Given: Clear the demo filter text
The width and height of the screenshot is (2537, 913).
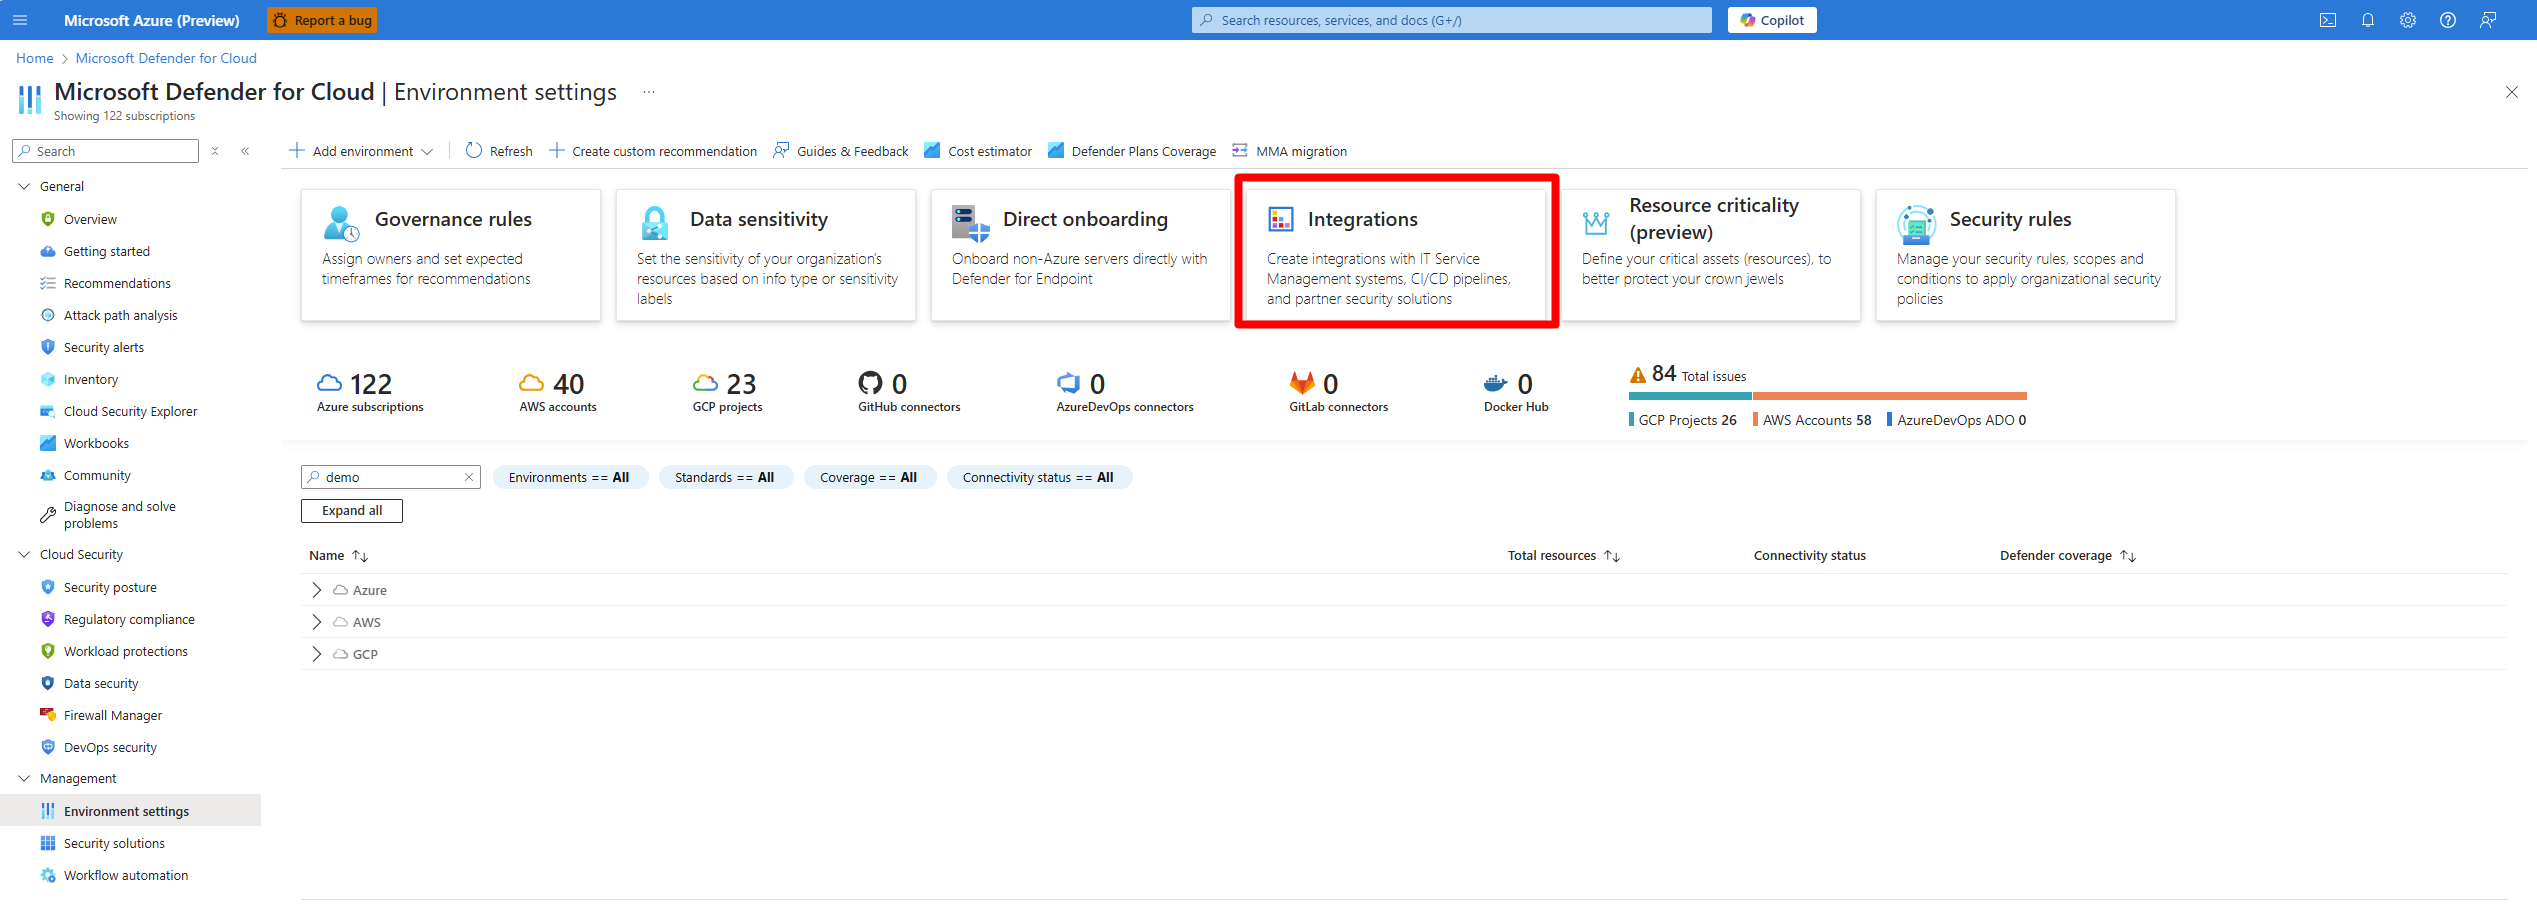Looking at the screenshot, I should tap(468, 477).
